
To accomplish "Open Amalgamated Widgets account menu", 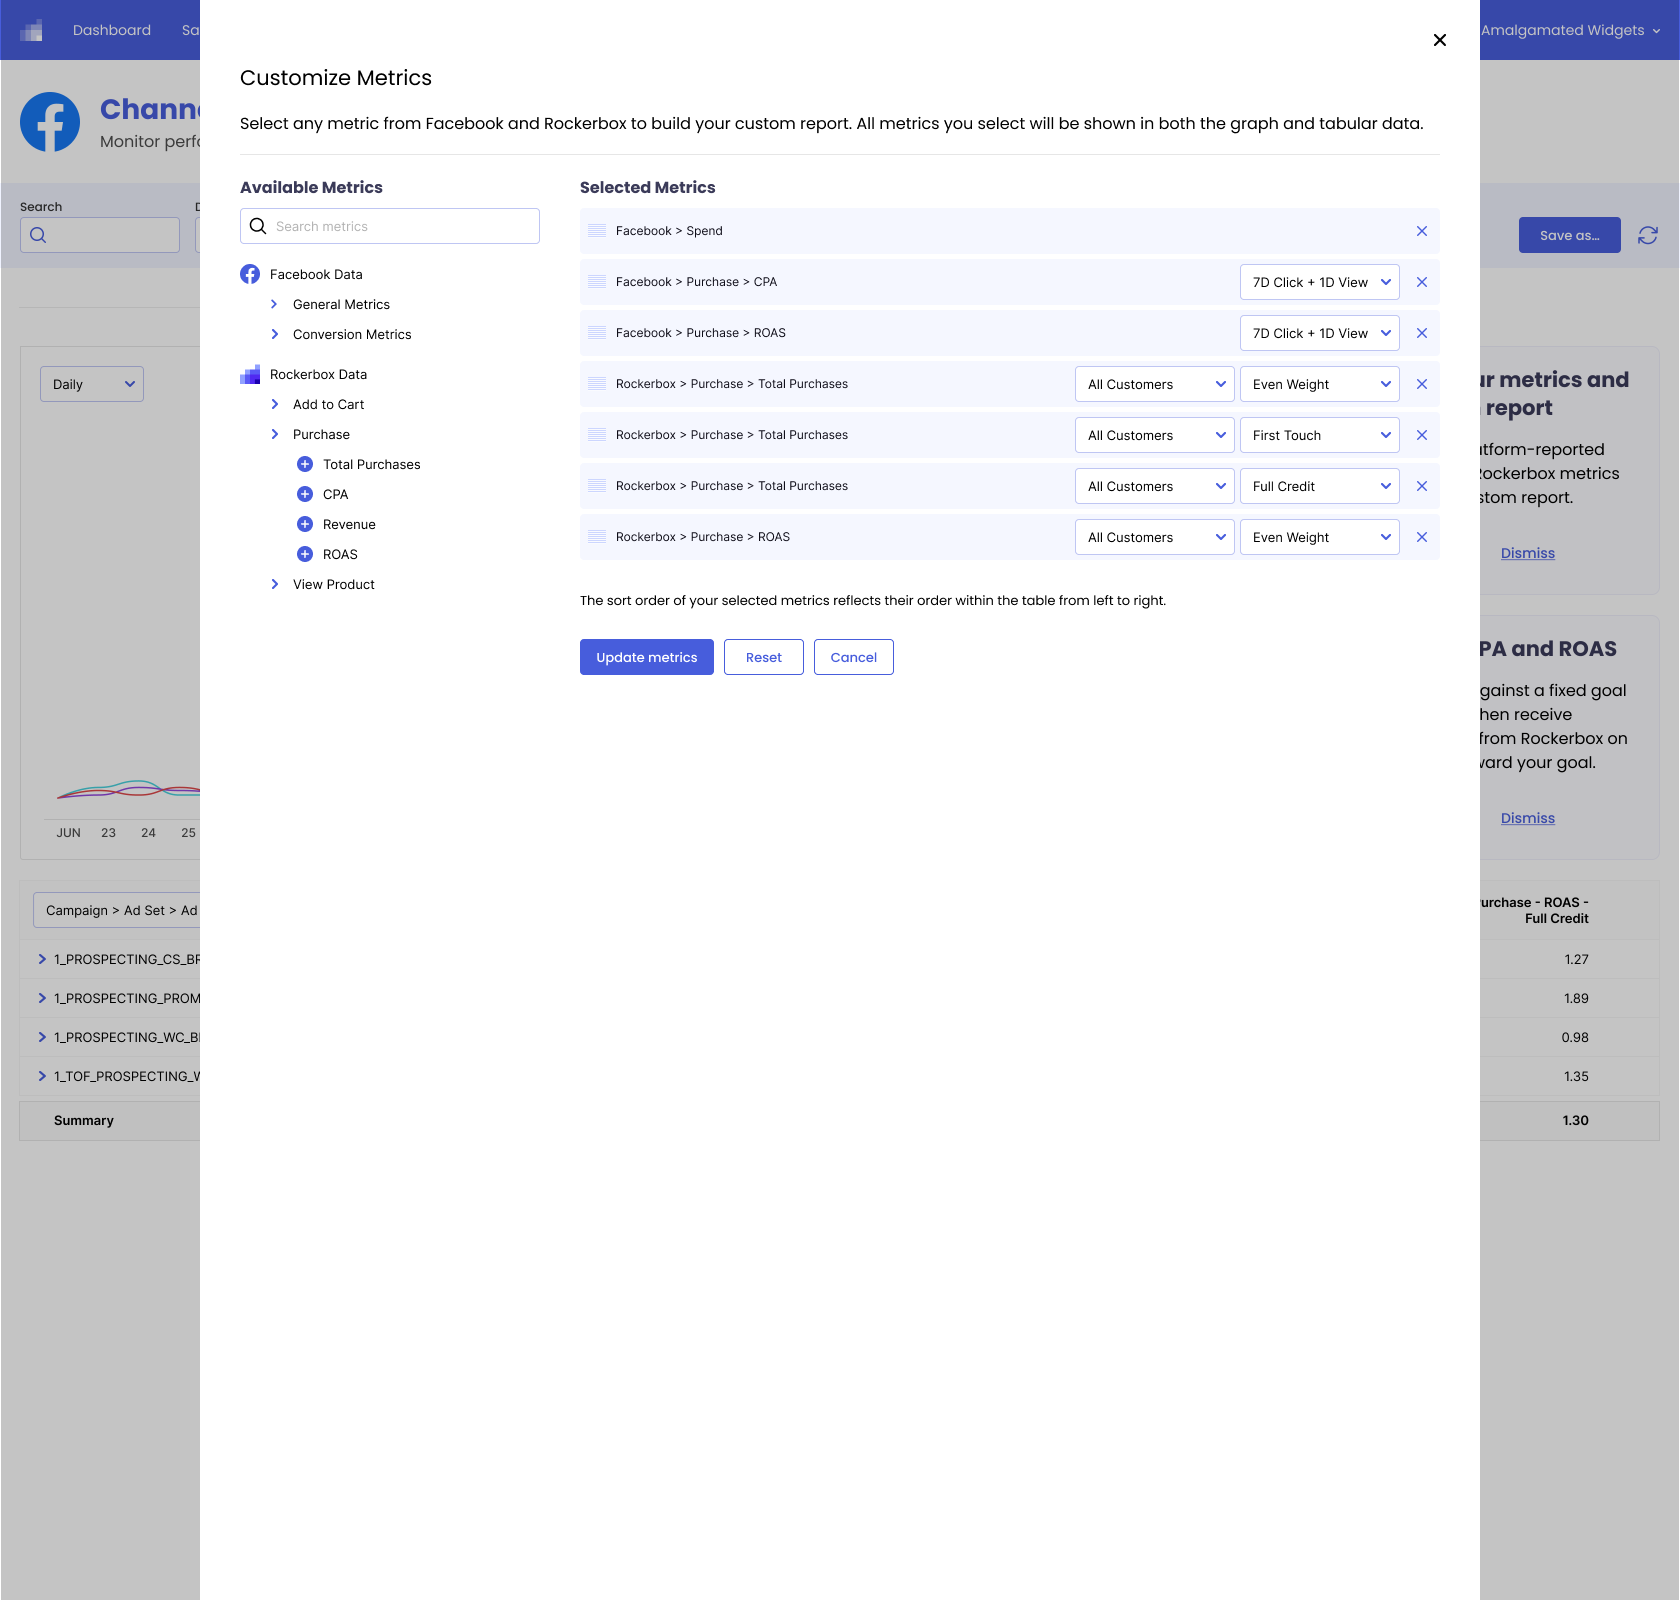I will (x=1570, y=30).
